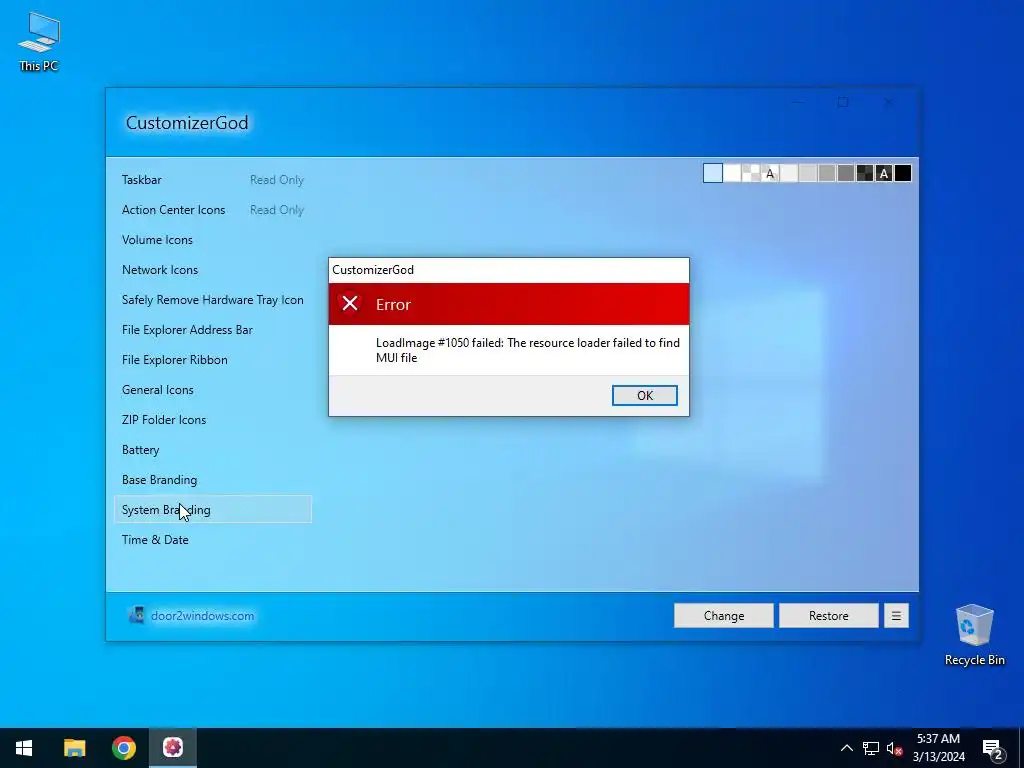This screenshot has width=1024, height=768.
Task: Click the red error X icon
Action: coord(349,304)
